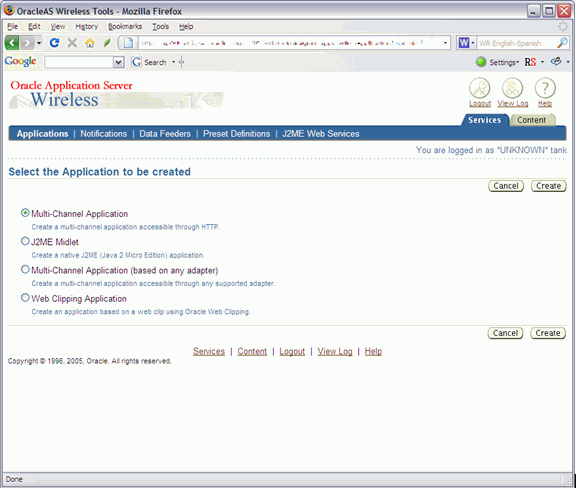Open the Google toolbar Settings menu
Screen dimensions: 576x488
coord(504,62)
